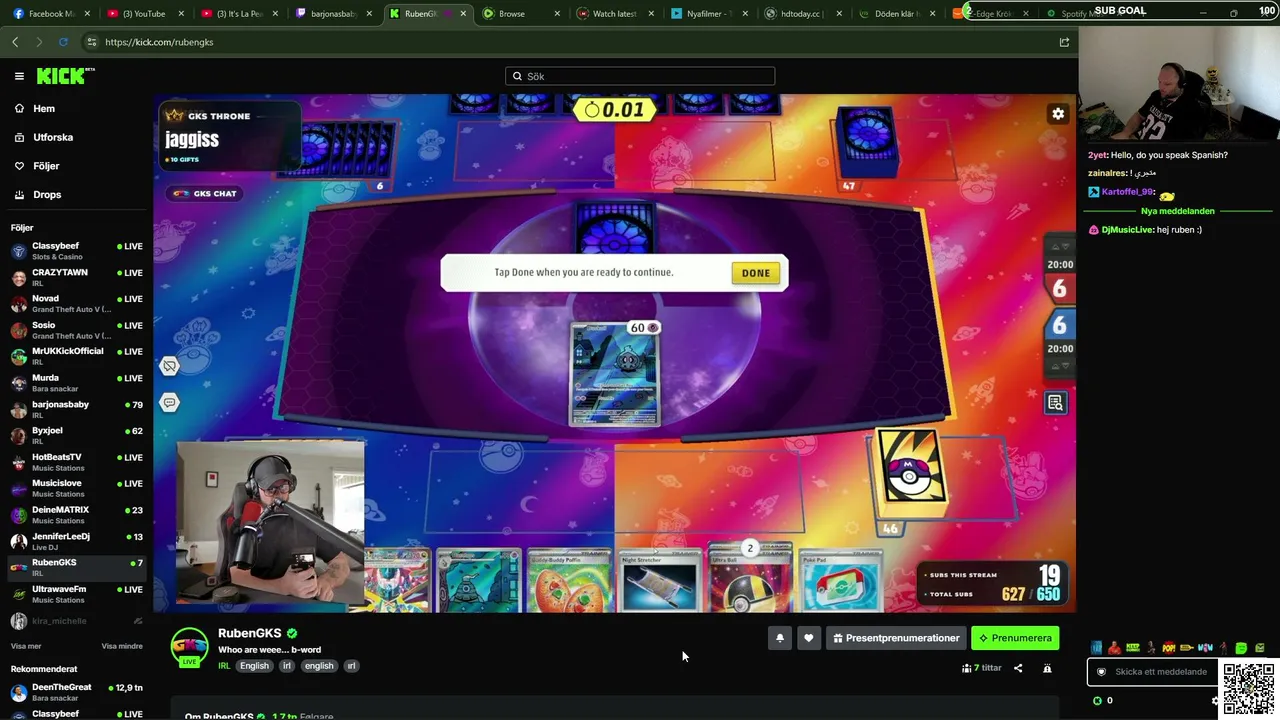This screenshot has width=1280, height=720.
Task: Click the RubenGKS channel avatar below the video
Action: [189, 646]
